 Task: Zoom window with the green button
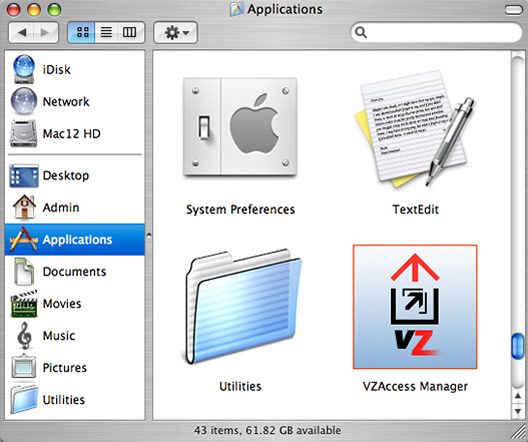(x=54, y=9)
